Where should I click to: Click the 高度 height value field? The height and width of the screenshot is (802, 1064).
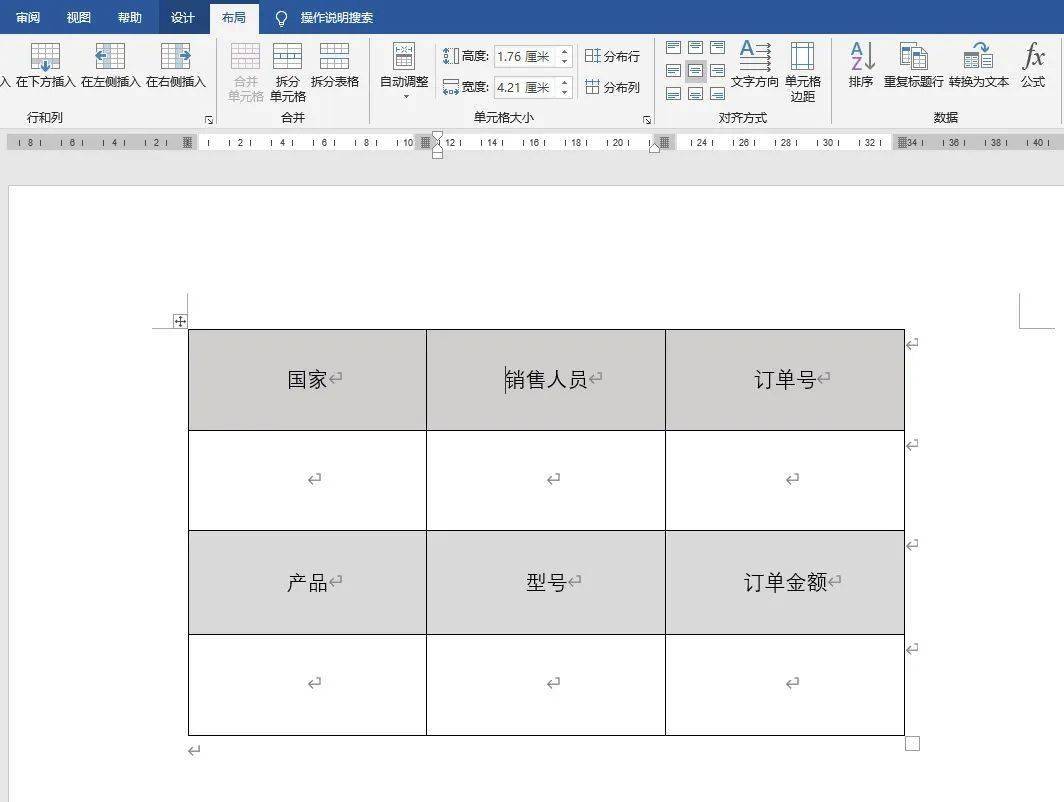point(525,56)
